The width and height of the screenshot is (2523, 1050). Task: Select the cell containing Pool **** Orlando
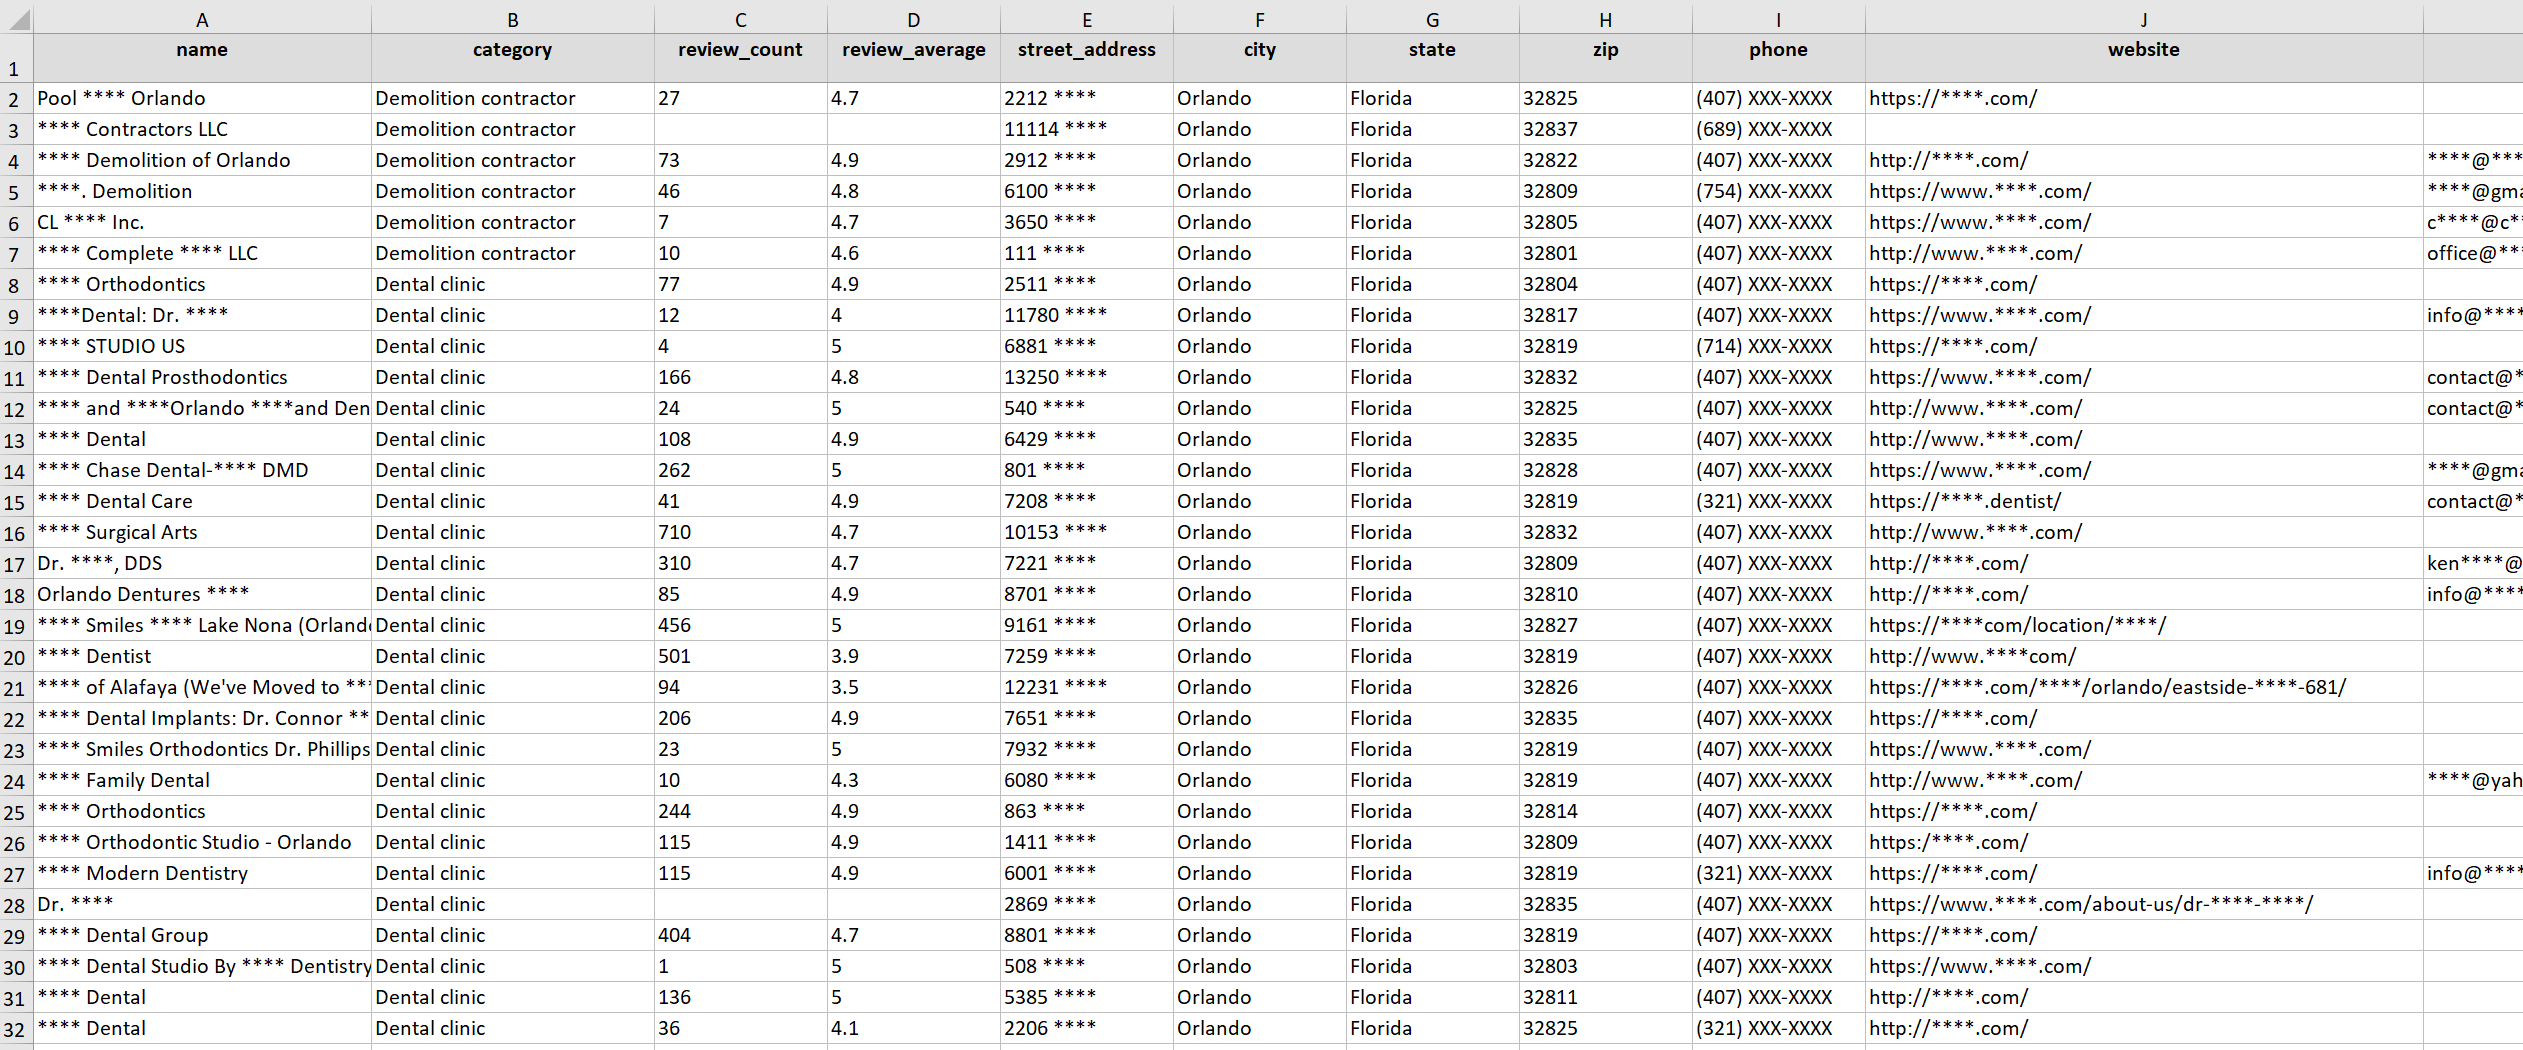pyautogui.click(x=120, y=98)
